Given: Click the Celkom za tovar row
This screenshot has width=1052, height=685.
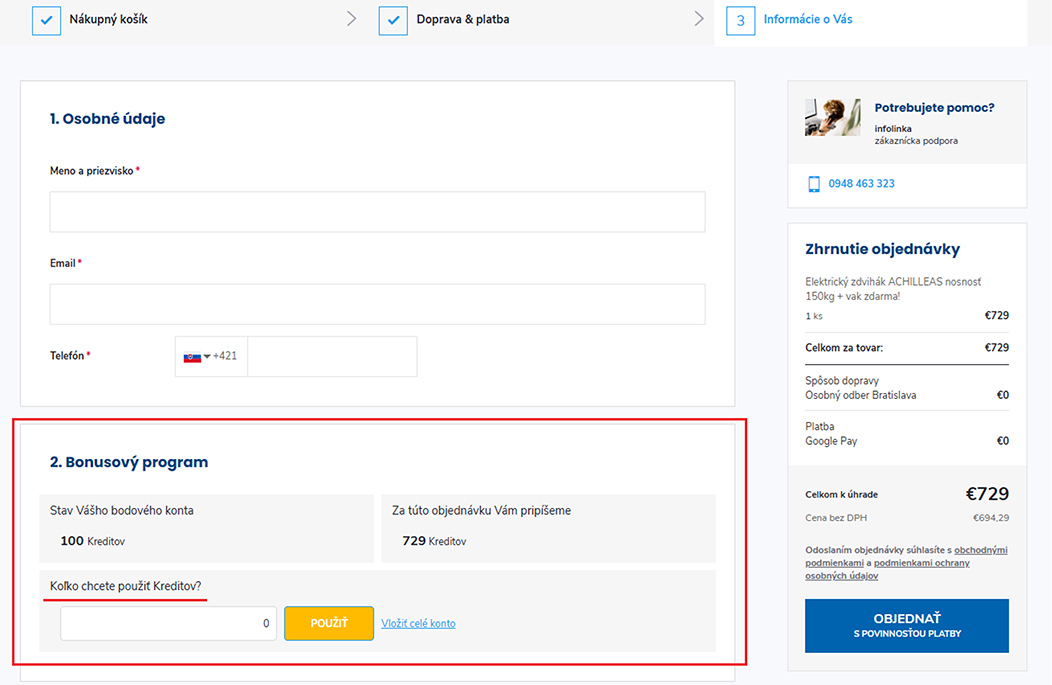Looking at the screenshot, I should click(x=906, y=348).
